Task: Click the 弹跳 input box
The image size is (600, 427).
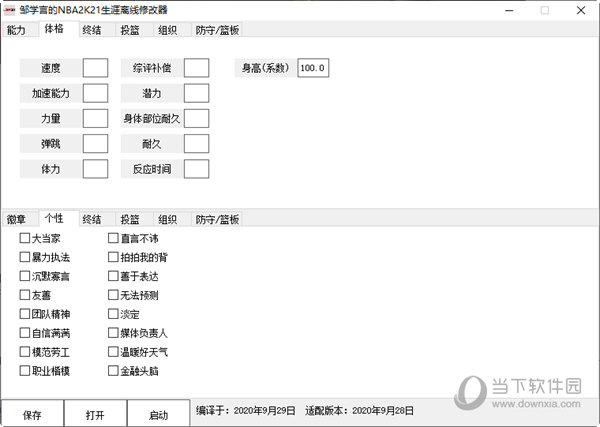Action: tap(95, 143)
